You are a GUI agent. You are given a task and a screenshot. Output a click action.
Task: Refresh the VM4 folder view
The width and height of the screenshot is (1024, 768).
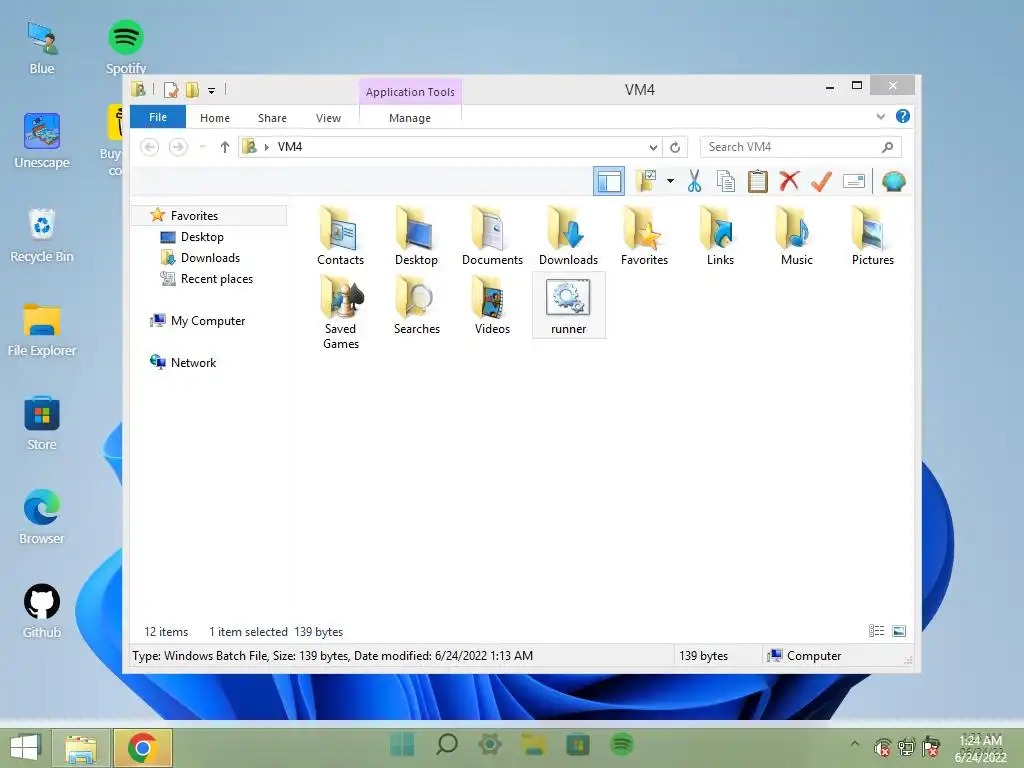(675, 147)
